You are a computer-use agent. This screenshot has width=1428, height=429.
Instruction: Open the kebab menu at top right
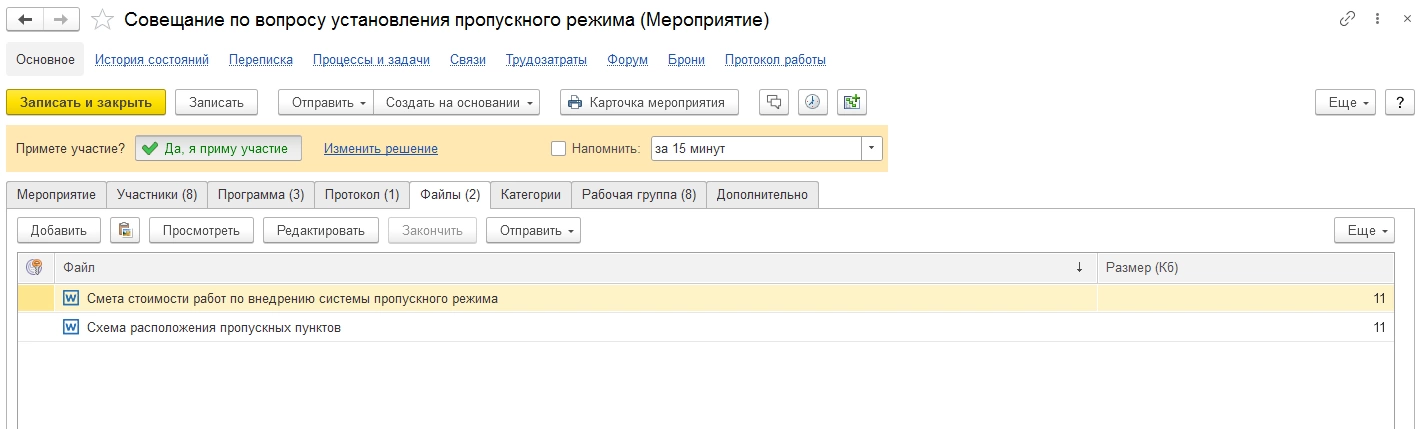(1378, 20)
